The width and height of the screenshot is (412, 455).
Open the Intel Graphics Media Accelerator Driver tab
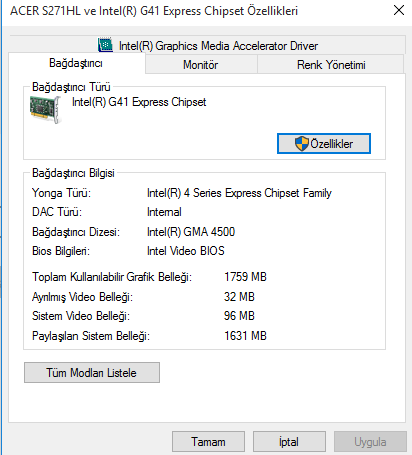pos(207,45)
